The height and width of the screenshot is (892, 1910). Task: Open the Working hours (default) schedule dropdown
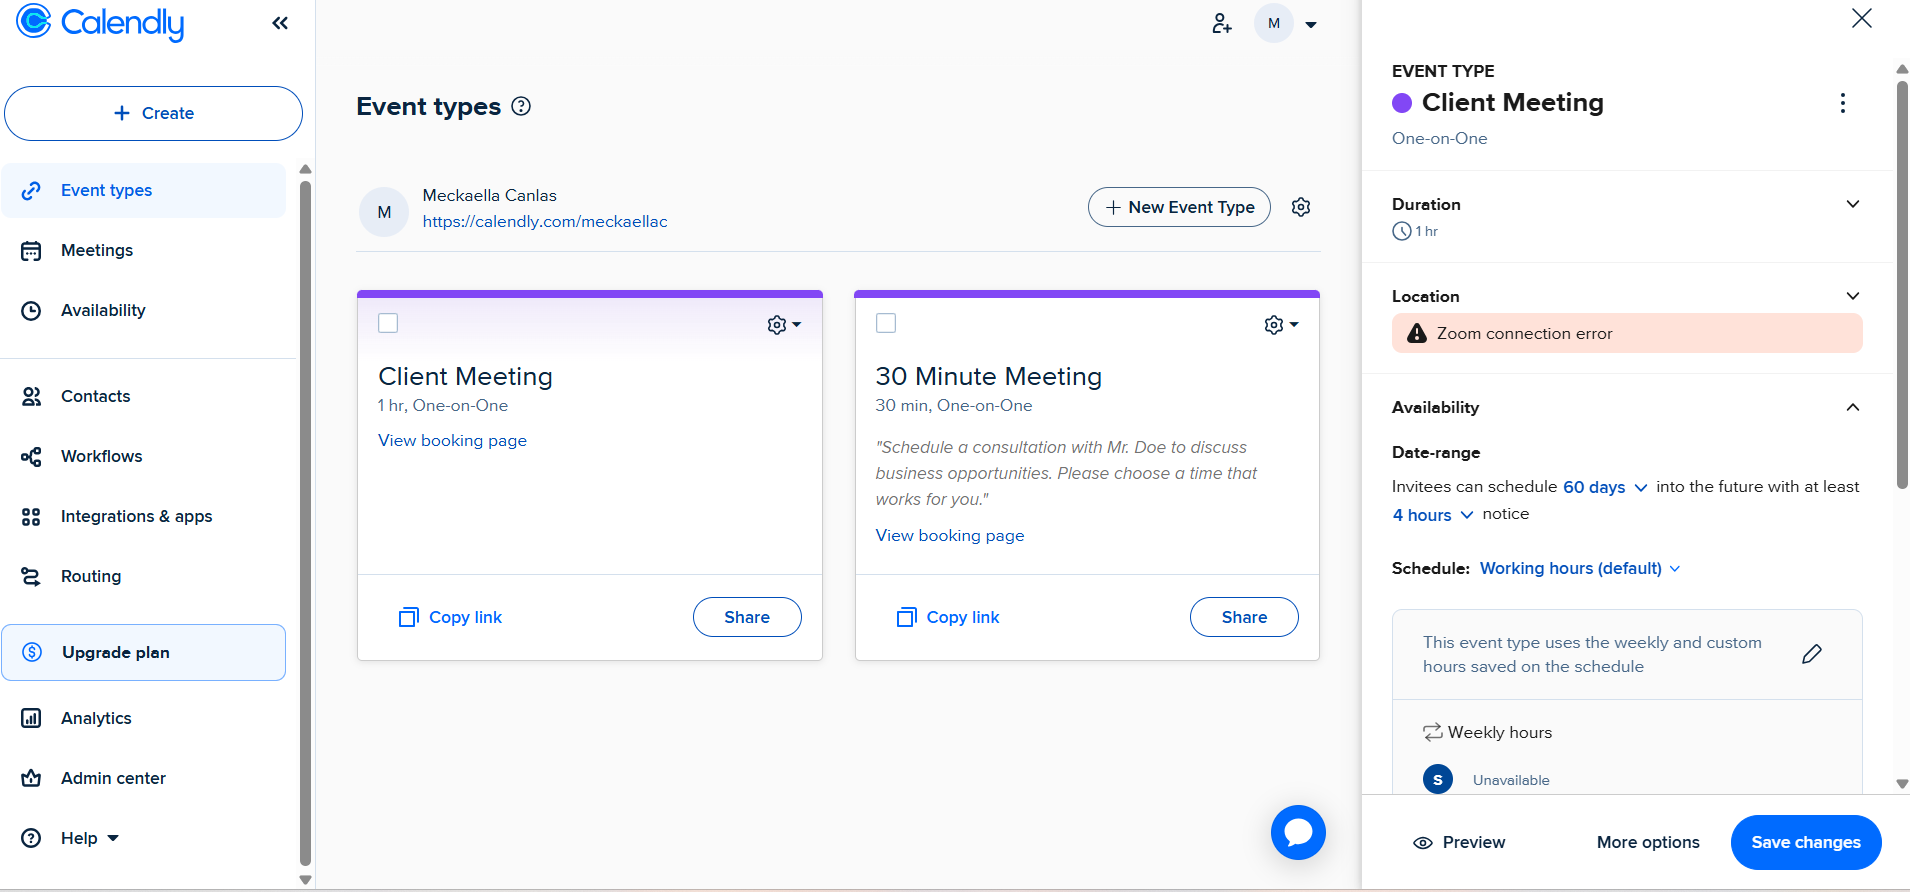pyautogui.click(x=1580, y=568)
